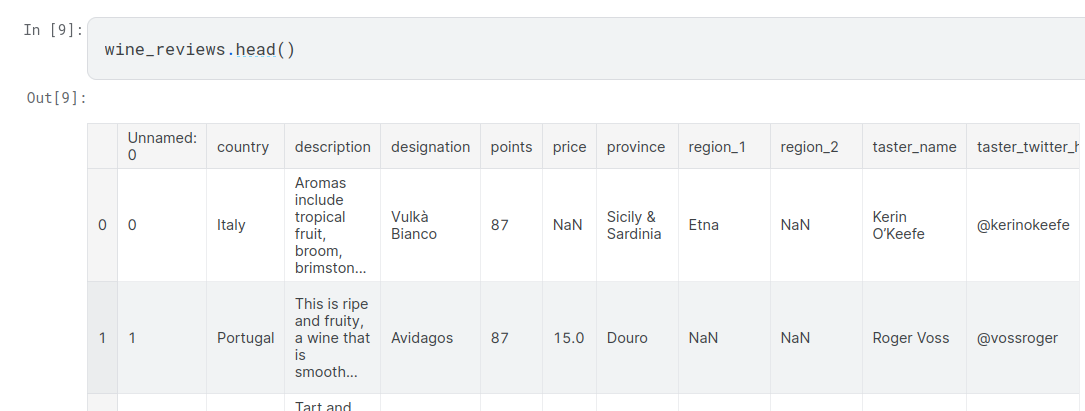Select the price column header

pyautogui.click(x=569, y=147)
